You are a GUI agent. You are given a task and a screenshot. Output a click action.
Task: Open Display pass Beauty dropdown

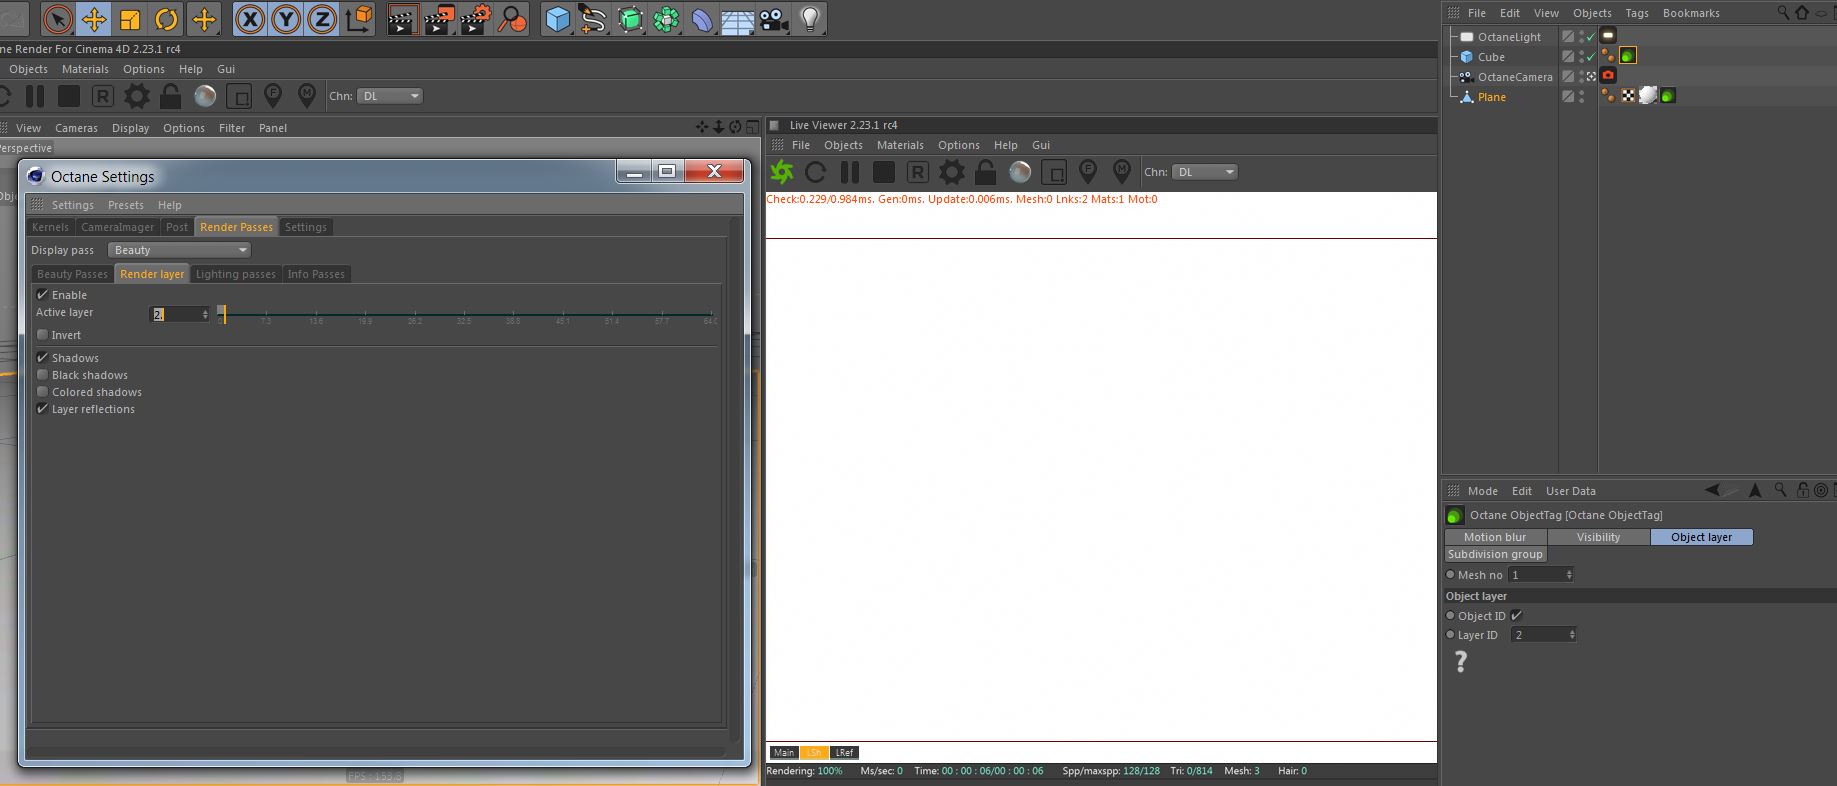point(179,250)
